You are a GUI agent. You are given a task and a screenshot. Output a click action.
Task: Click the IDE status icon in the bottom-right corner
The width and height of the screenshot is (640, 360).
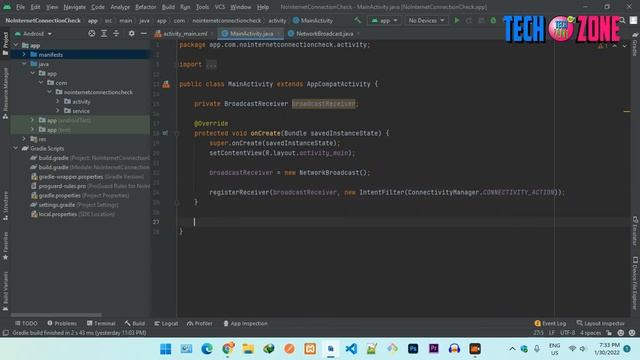click(x=632, y=333)
